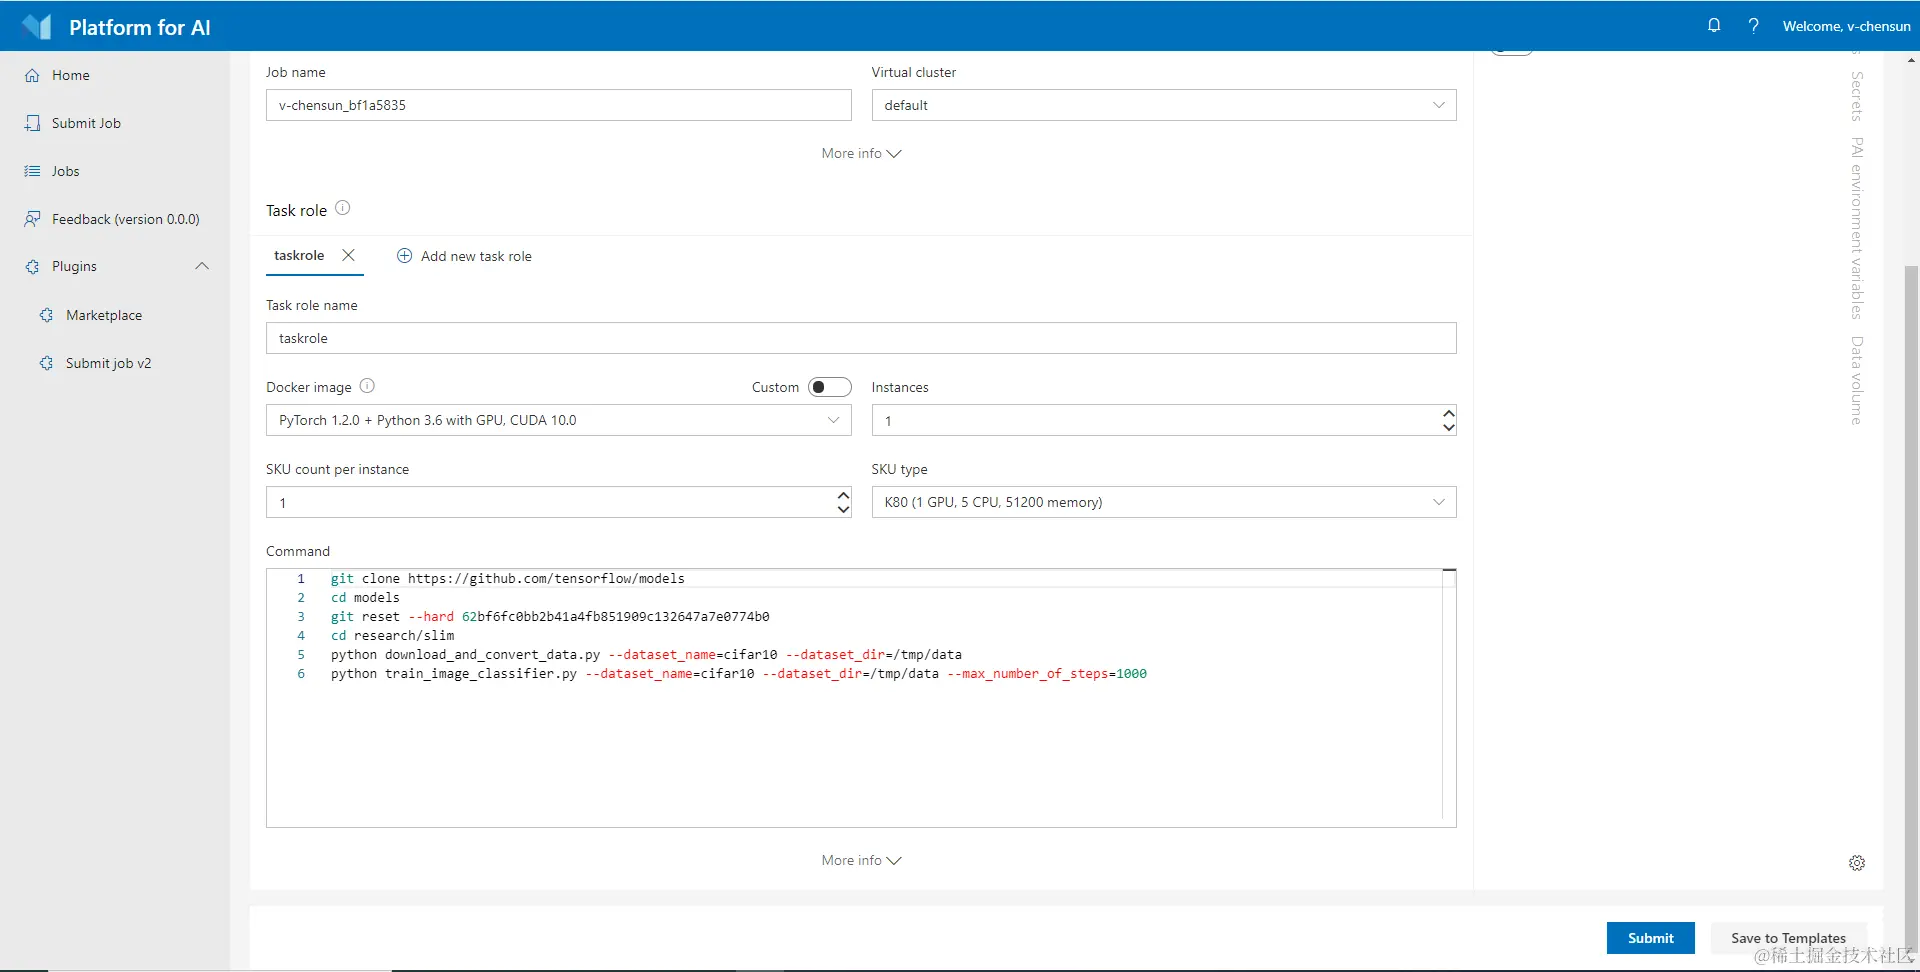Increase the Instances count
Image resolution: width=1920 pixels, height=972 pixels.
(x=1449, y=413)
